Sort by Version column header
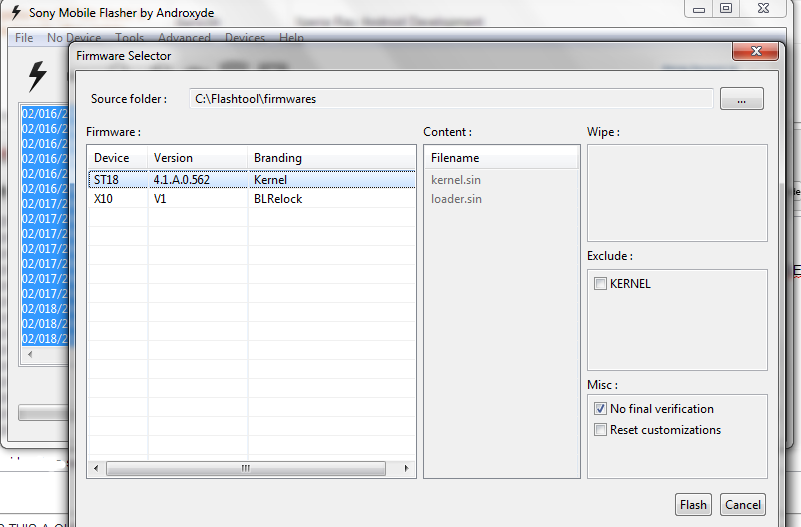This screenshot has height=527, width=801. [198, 158]
